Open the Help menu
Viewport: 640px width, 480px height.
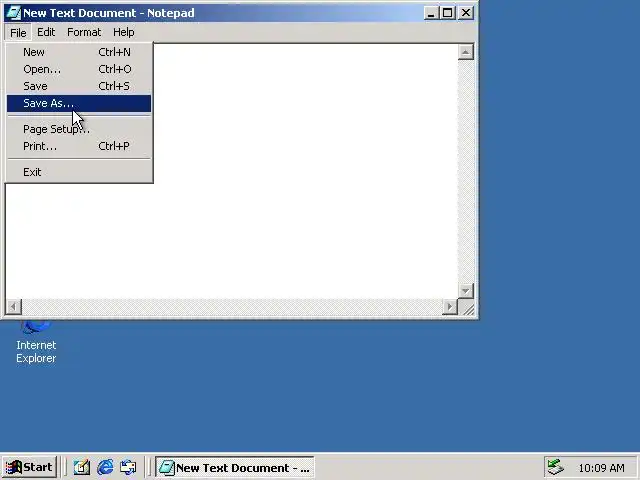tap(124, 32)
